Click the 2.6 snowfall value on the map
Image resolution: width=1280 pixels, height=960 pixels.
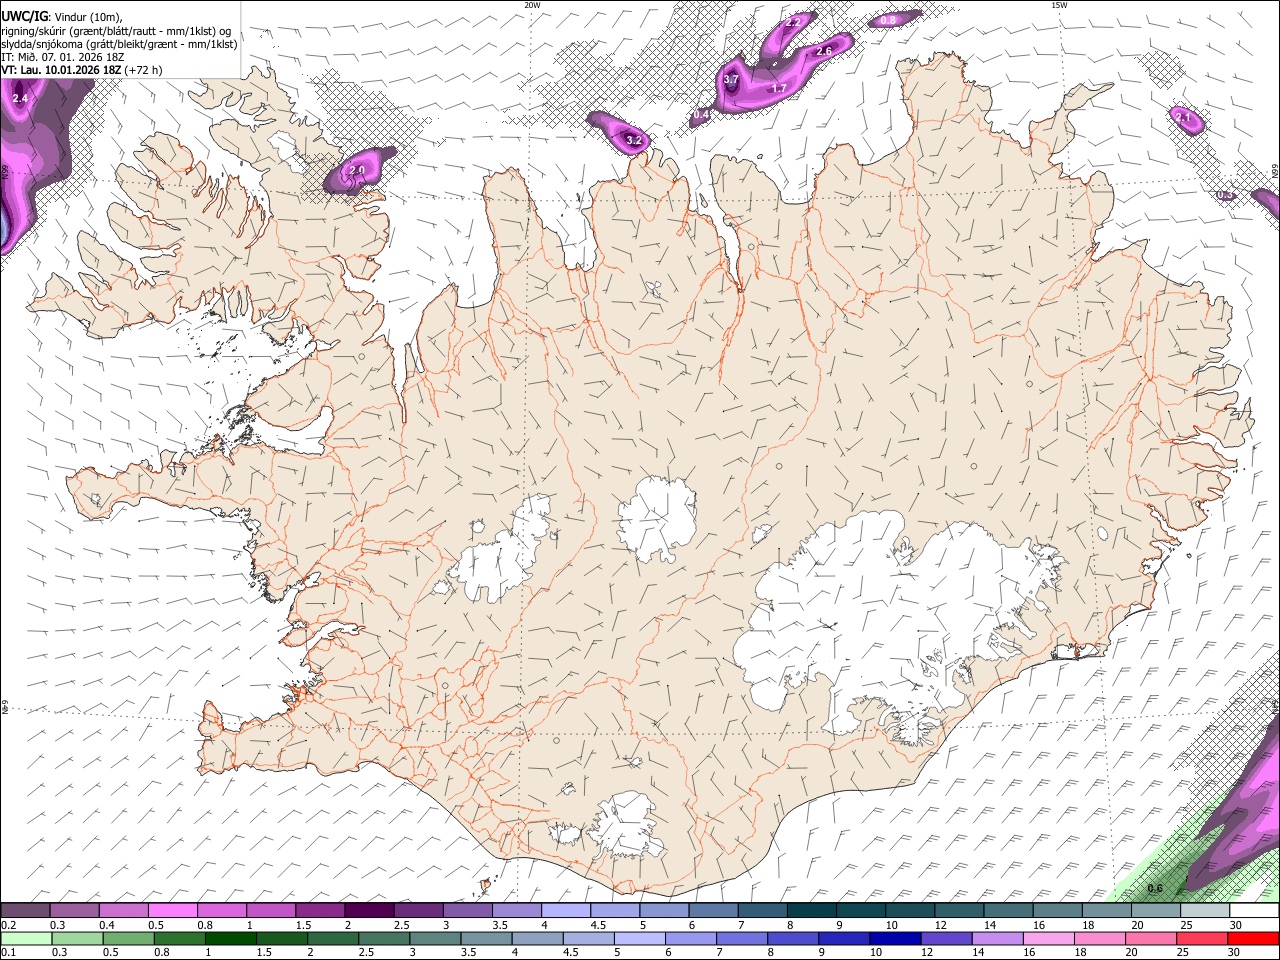[x=824, y=51]
